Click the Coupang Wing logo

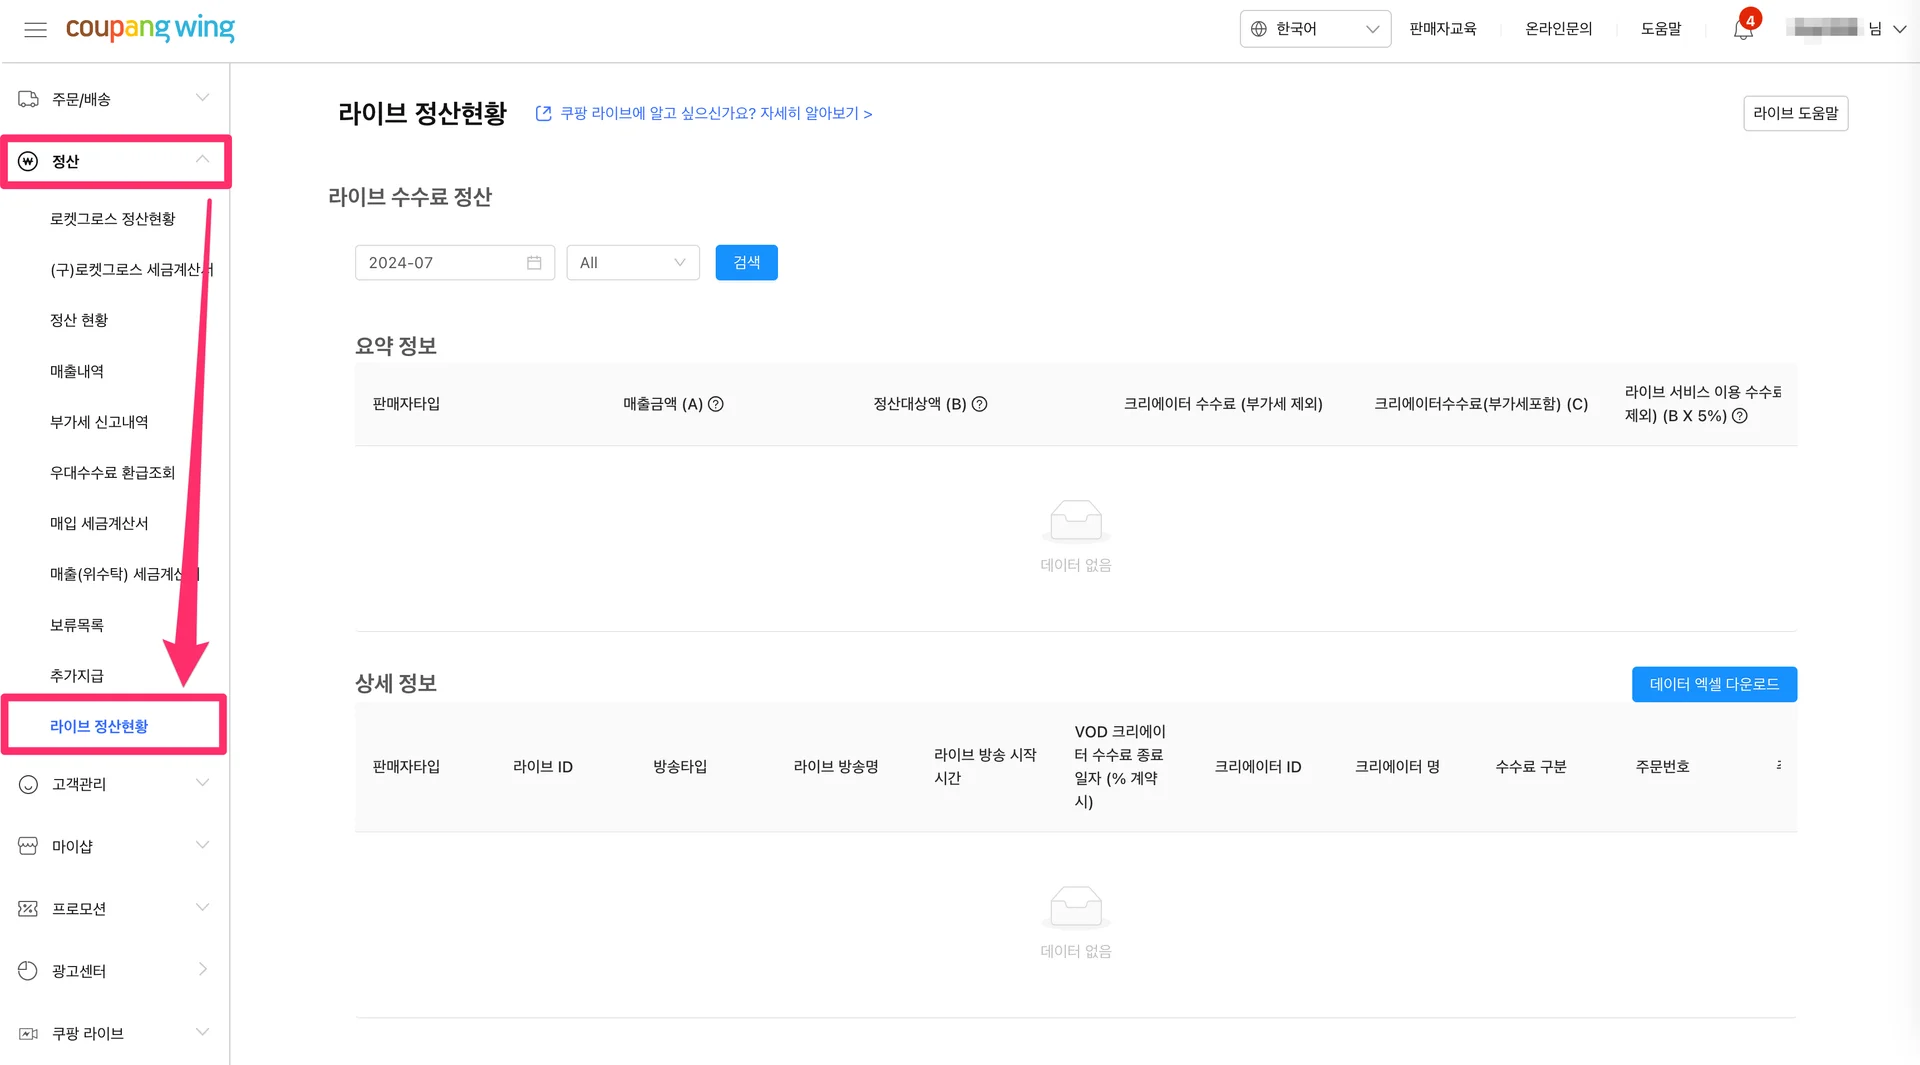point(150,29)
